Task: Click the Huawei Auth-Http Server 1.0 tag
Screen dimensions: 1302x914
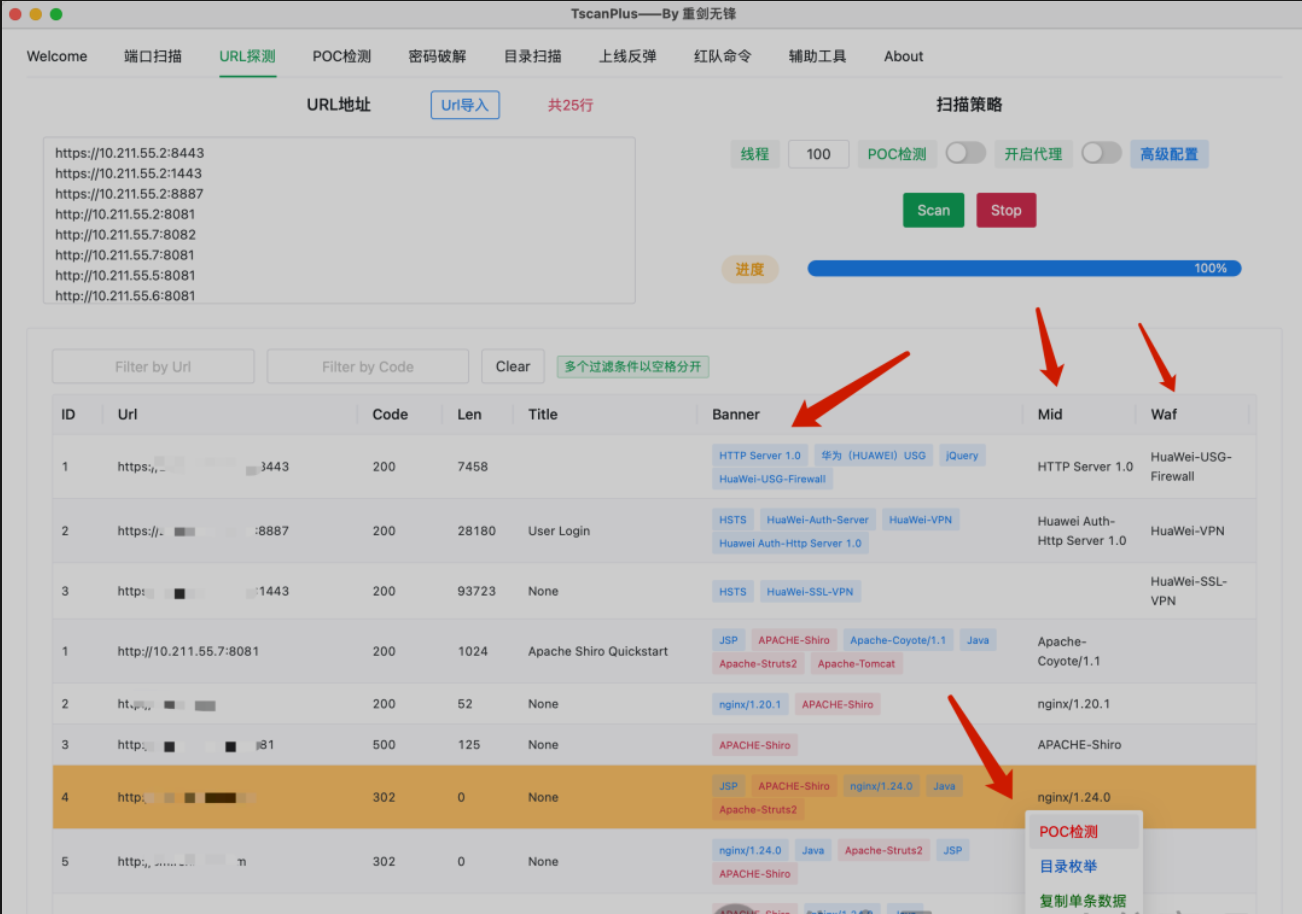Action: click(790, 543)
